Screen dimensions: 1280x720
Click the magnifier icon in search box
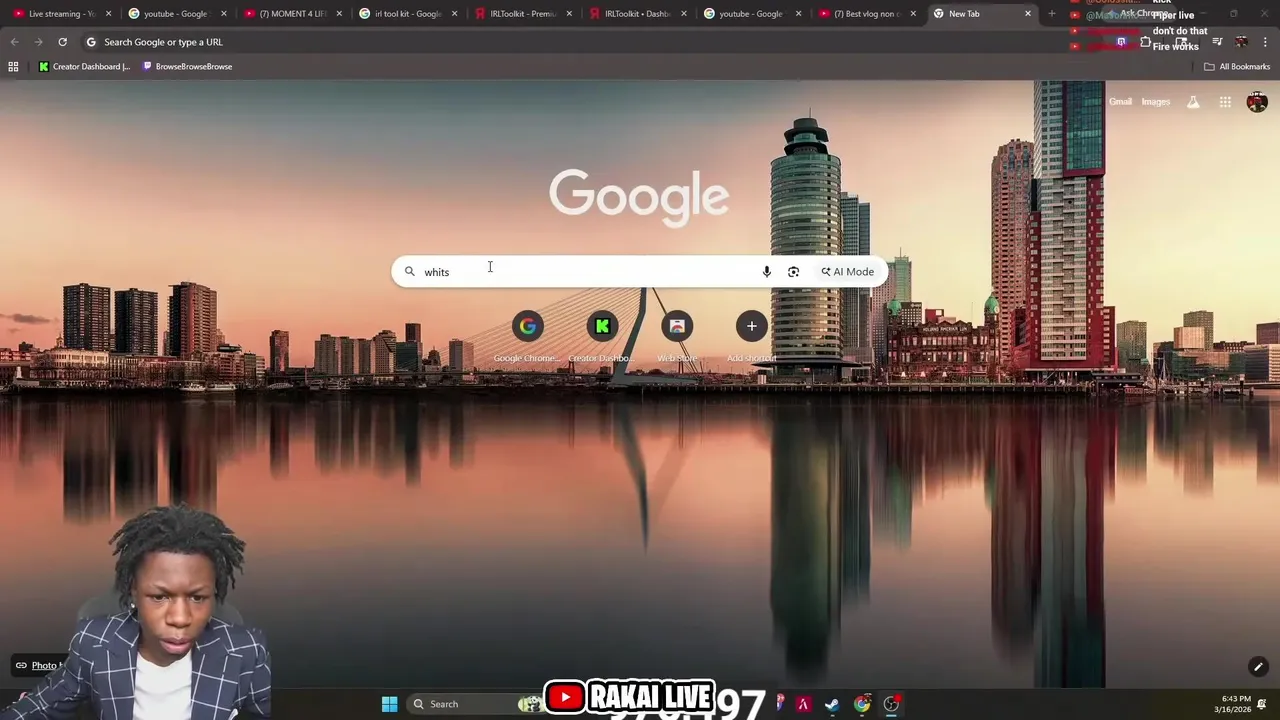(409, 272)
